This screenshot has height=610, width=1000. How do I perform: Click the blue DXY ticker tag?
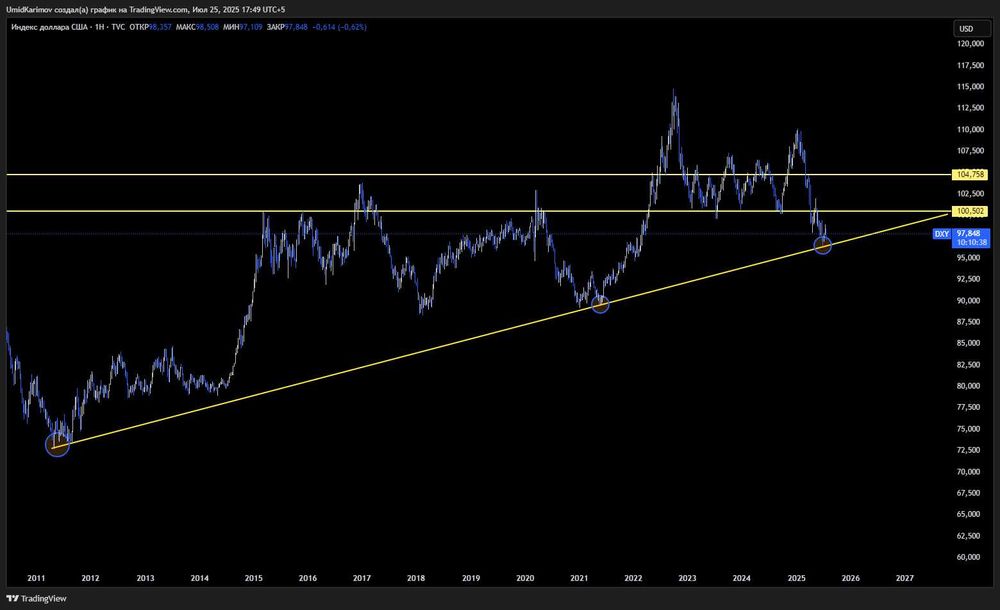point(942,234)
